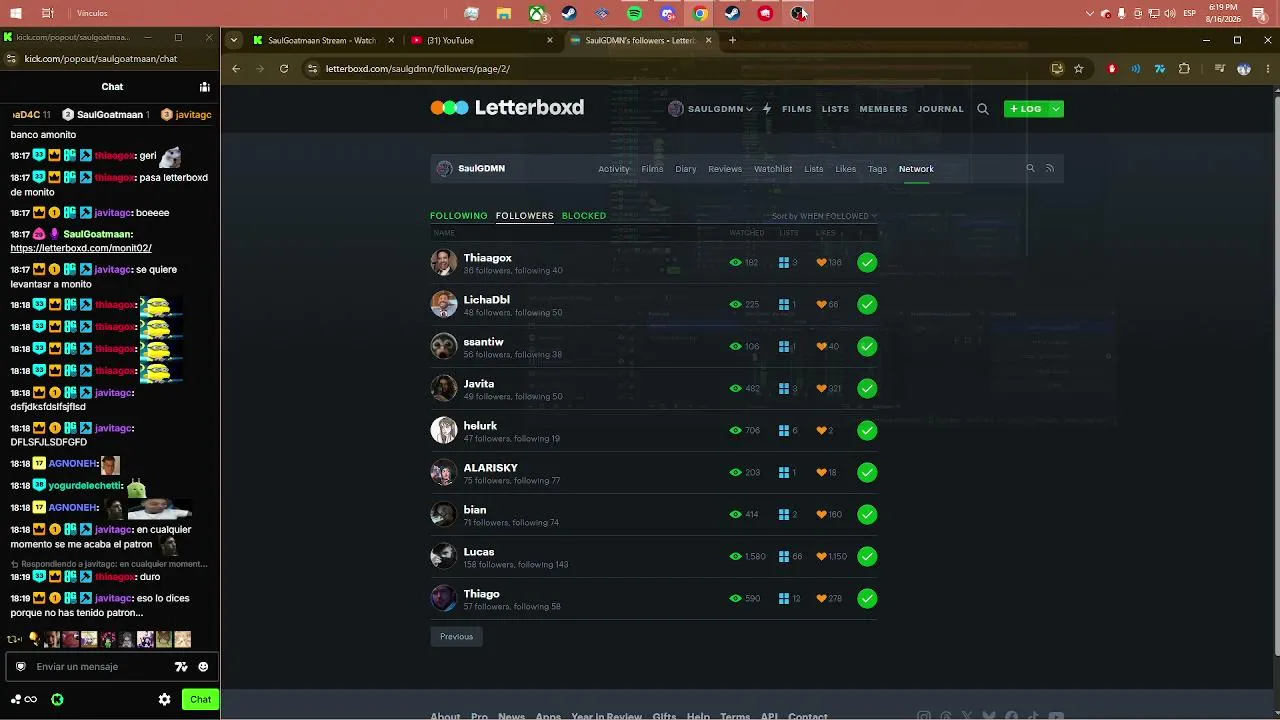Open Letterboxd Instagram footer icon
Image resolution: width=1280 pixels, height=720 pixels.
tap(924, 716)
